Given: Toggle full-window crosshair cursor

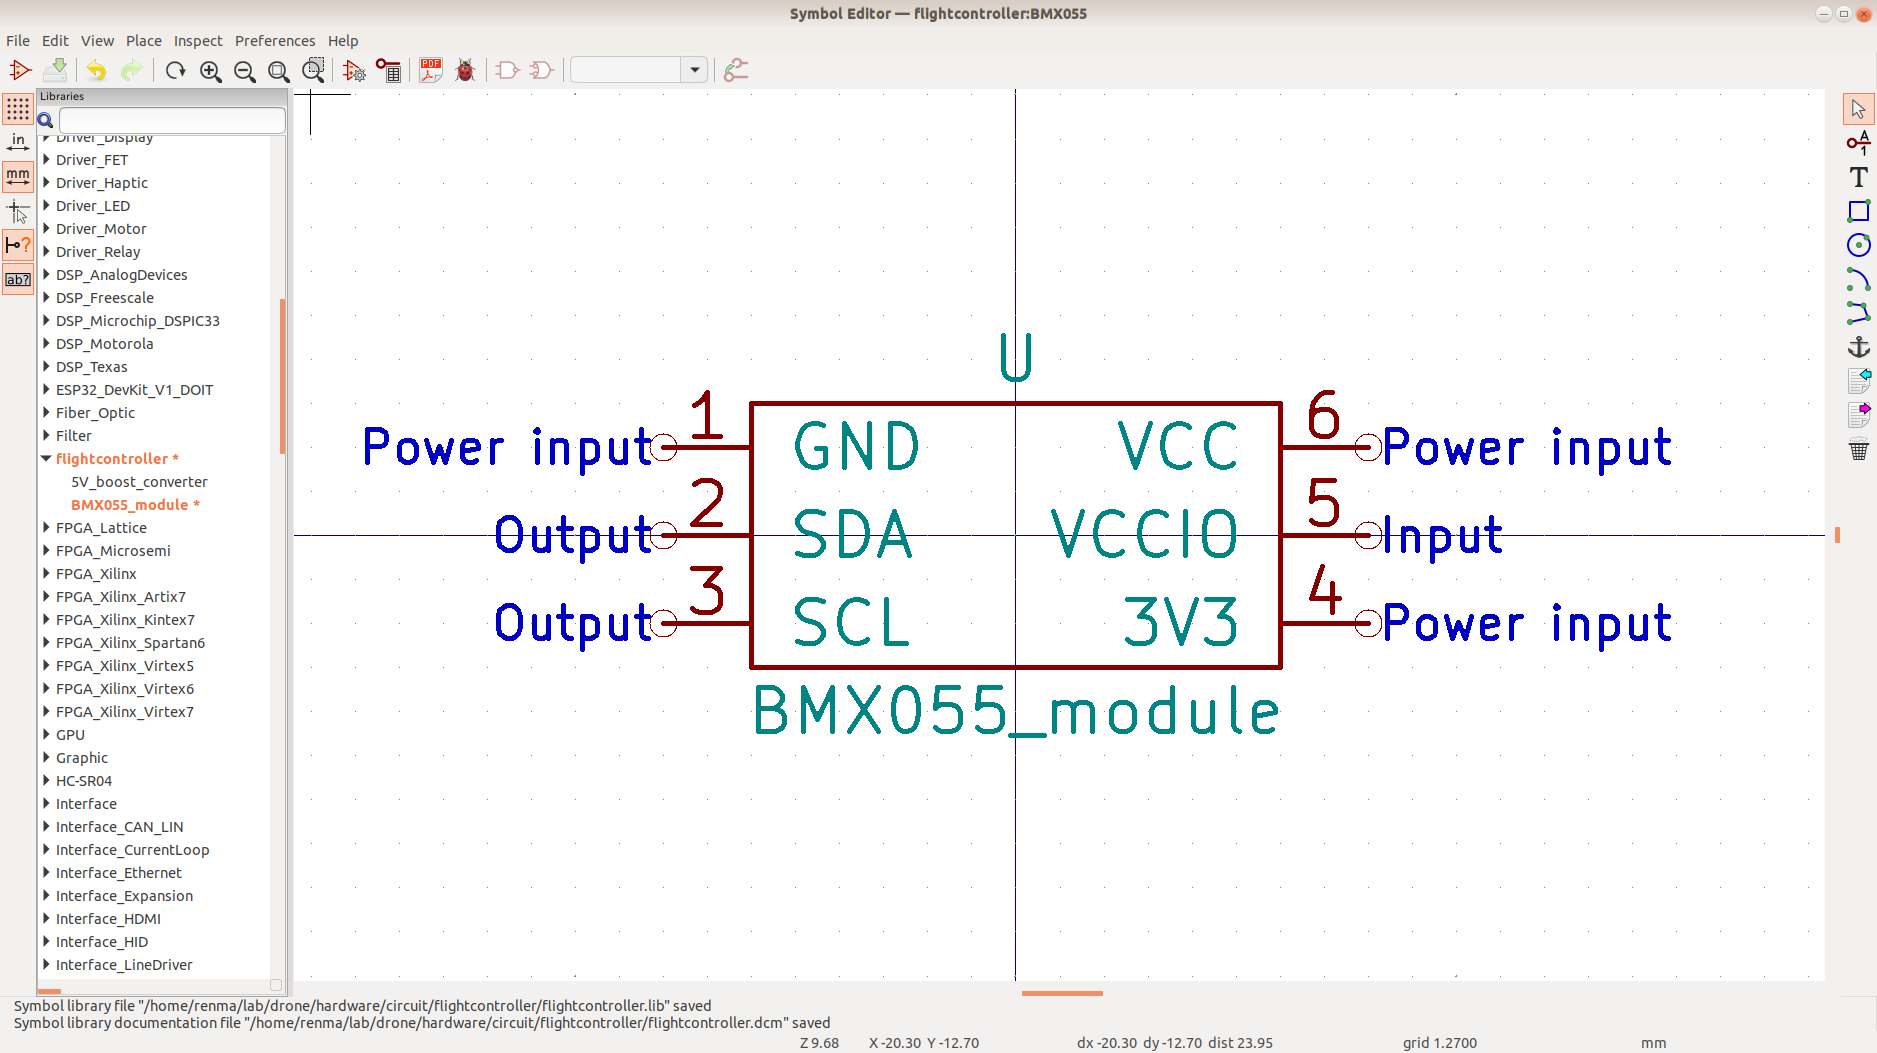Looking at the screenshot, I should [x=18, y=211].
